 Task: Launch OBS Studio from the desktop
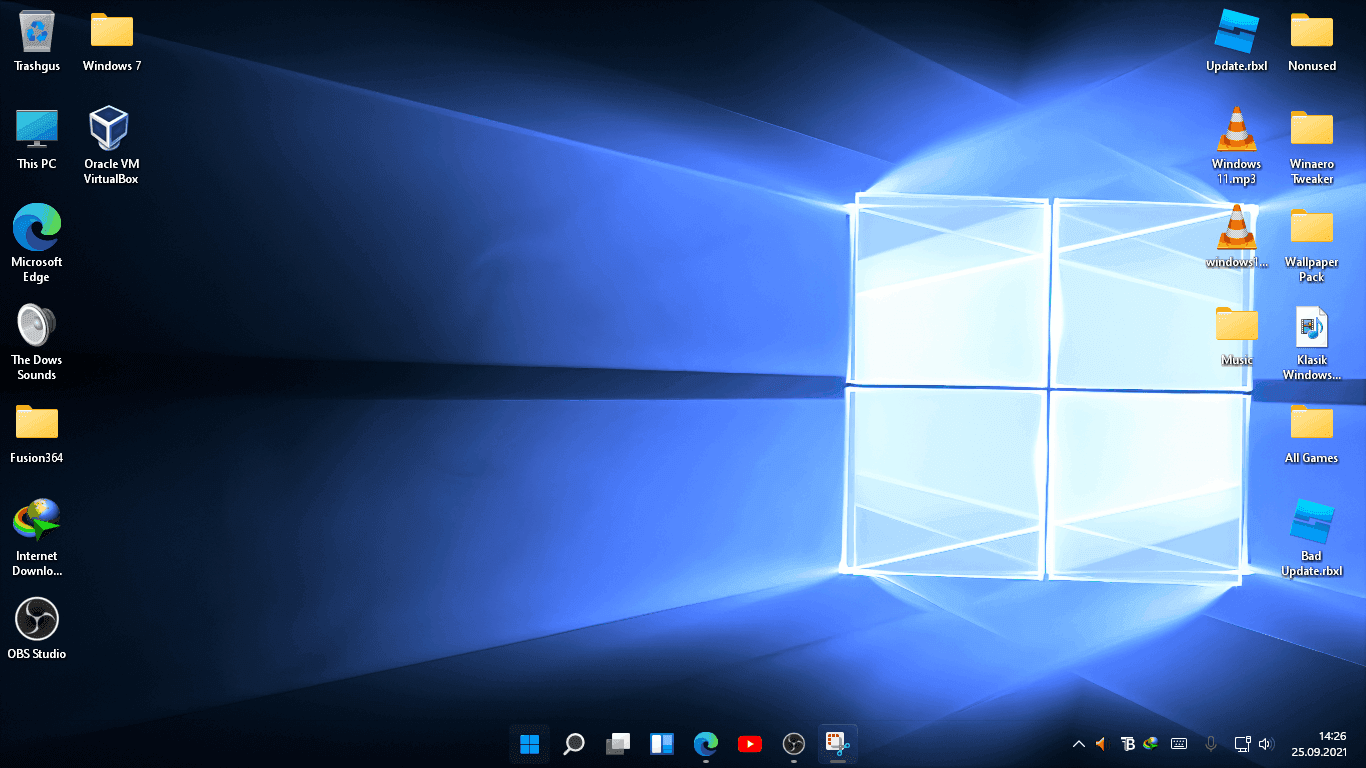coord(37,617)
